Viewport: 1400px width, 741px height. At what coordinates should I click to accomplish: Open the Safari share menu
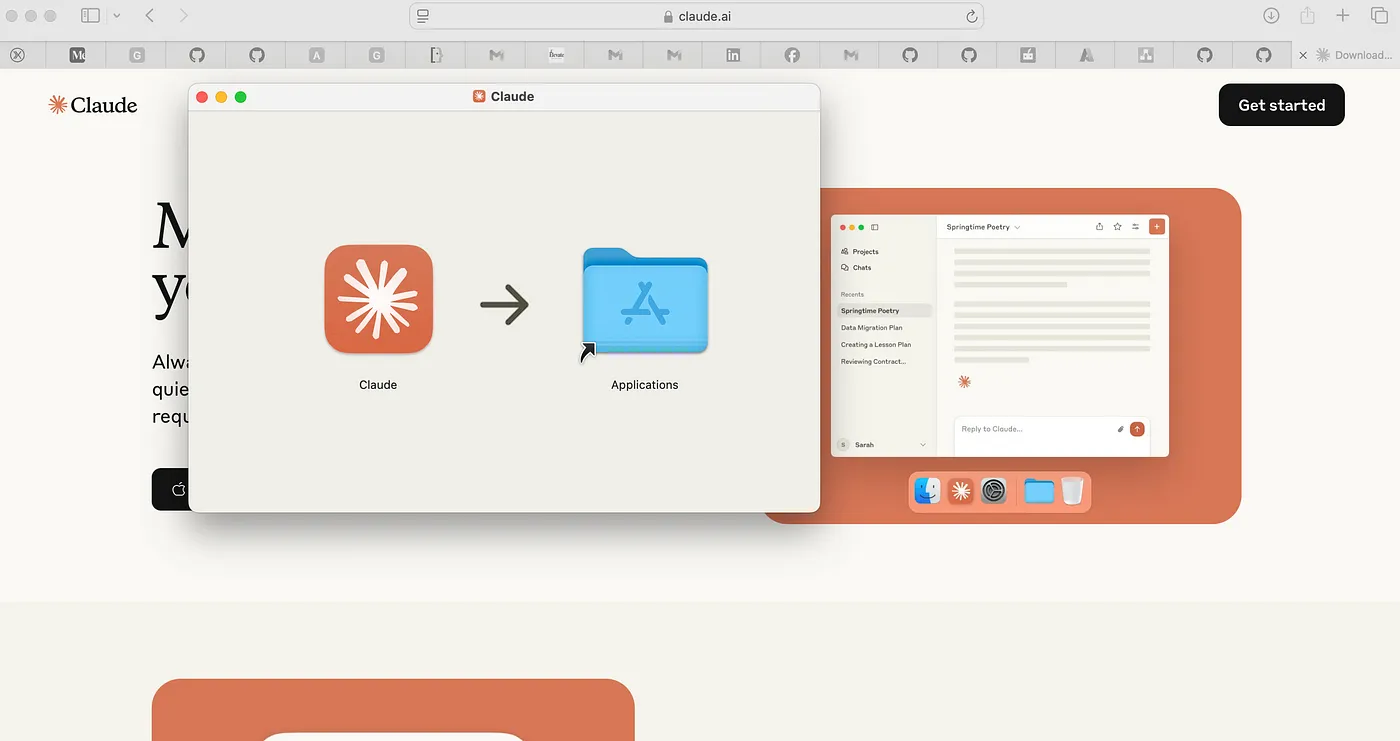(x=1307, y=16)
